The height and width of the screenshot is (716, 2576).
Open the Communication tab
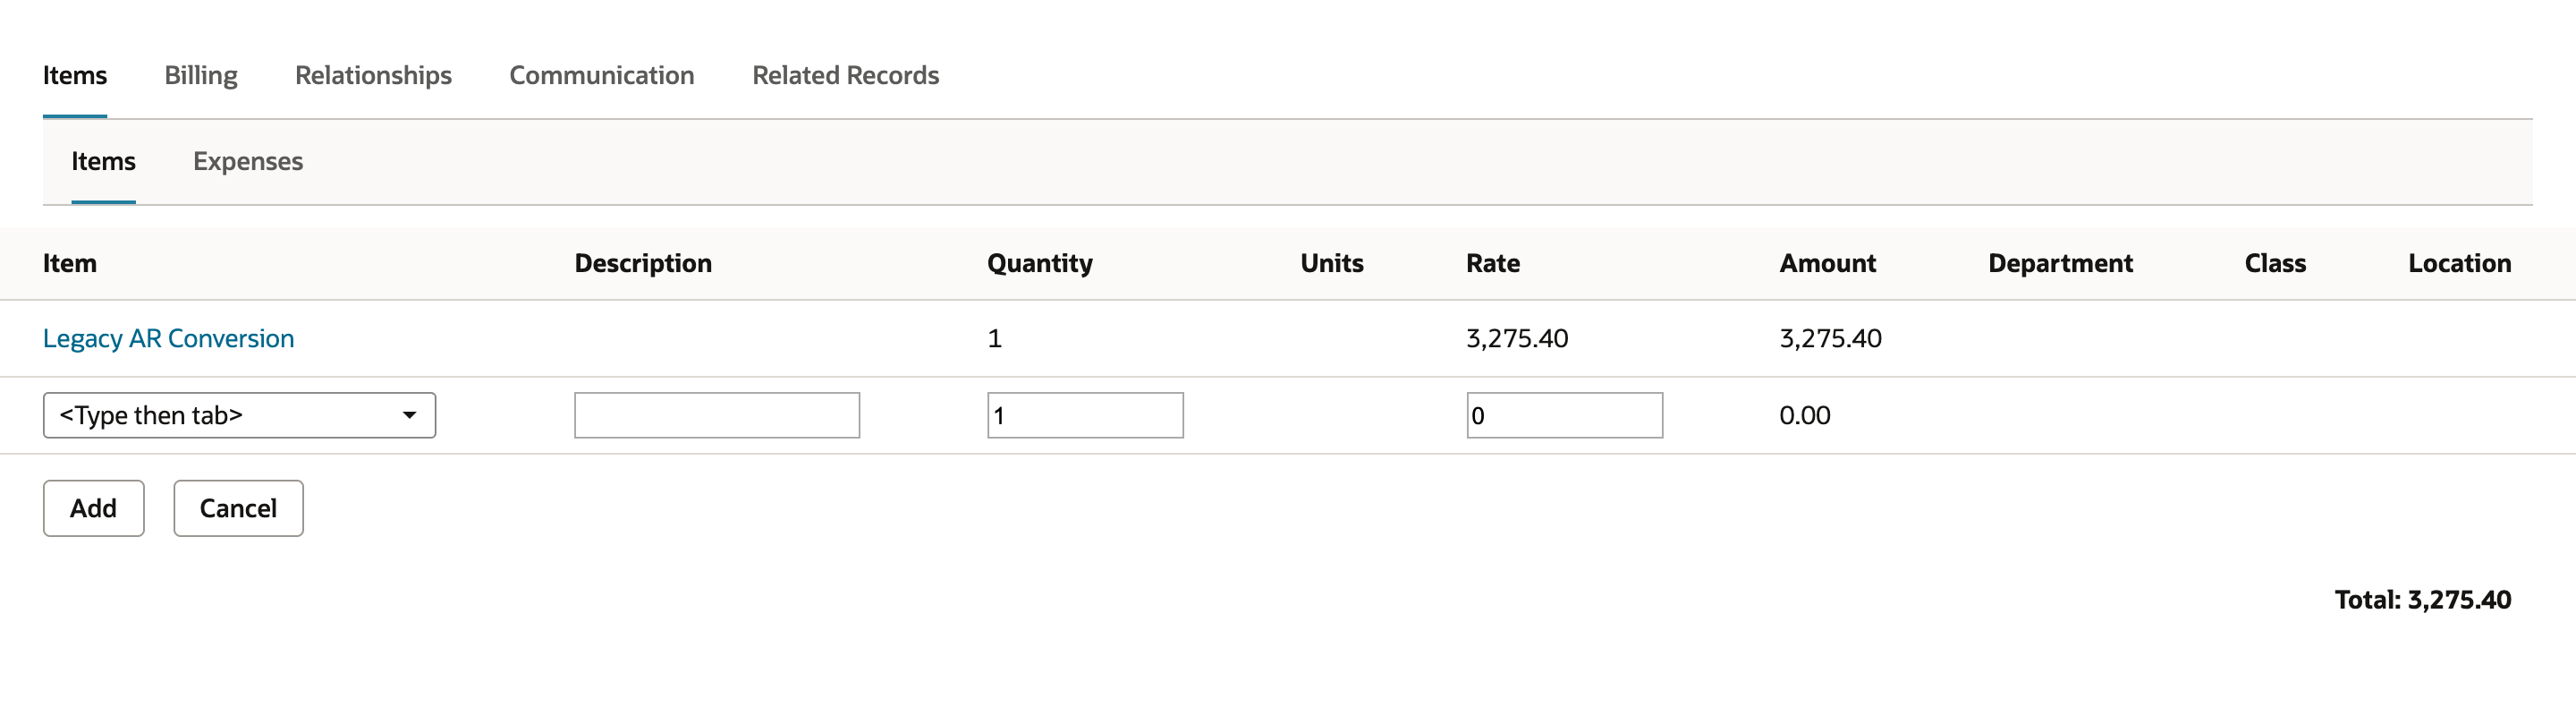[x=602, y=75]
